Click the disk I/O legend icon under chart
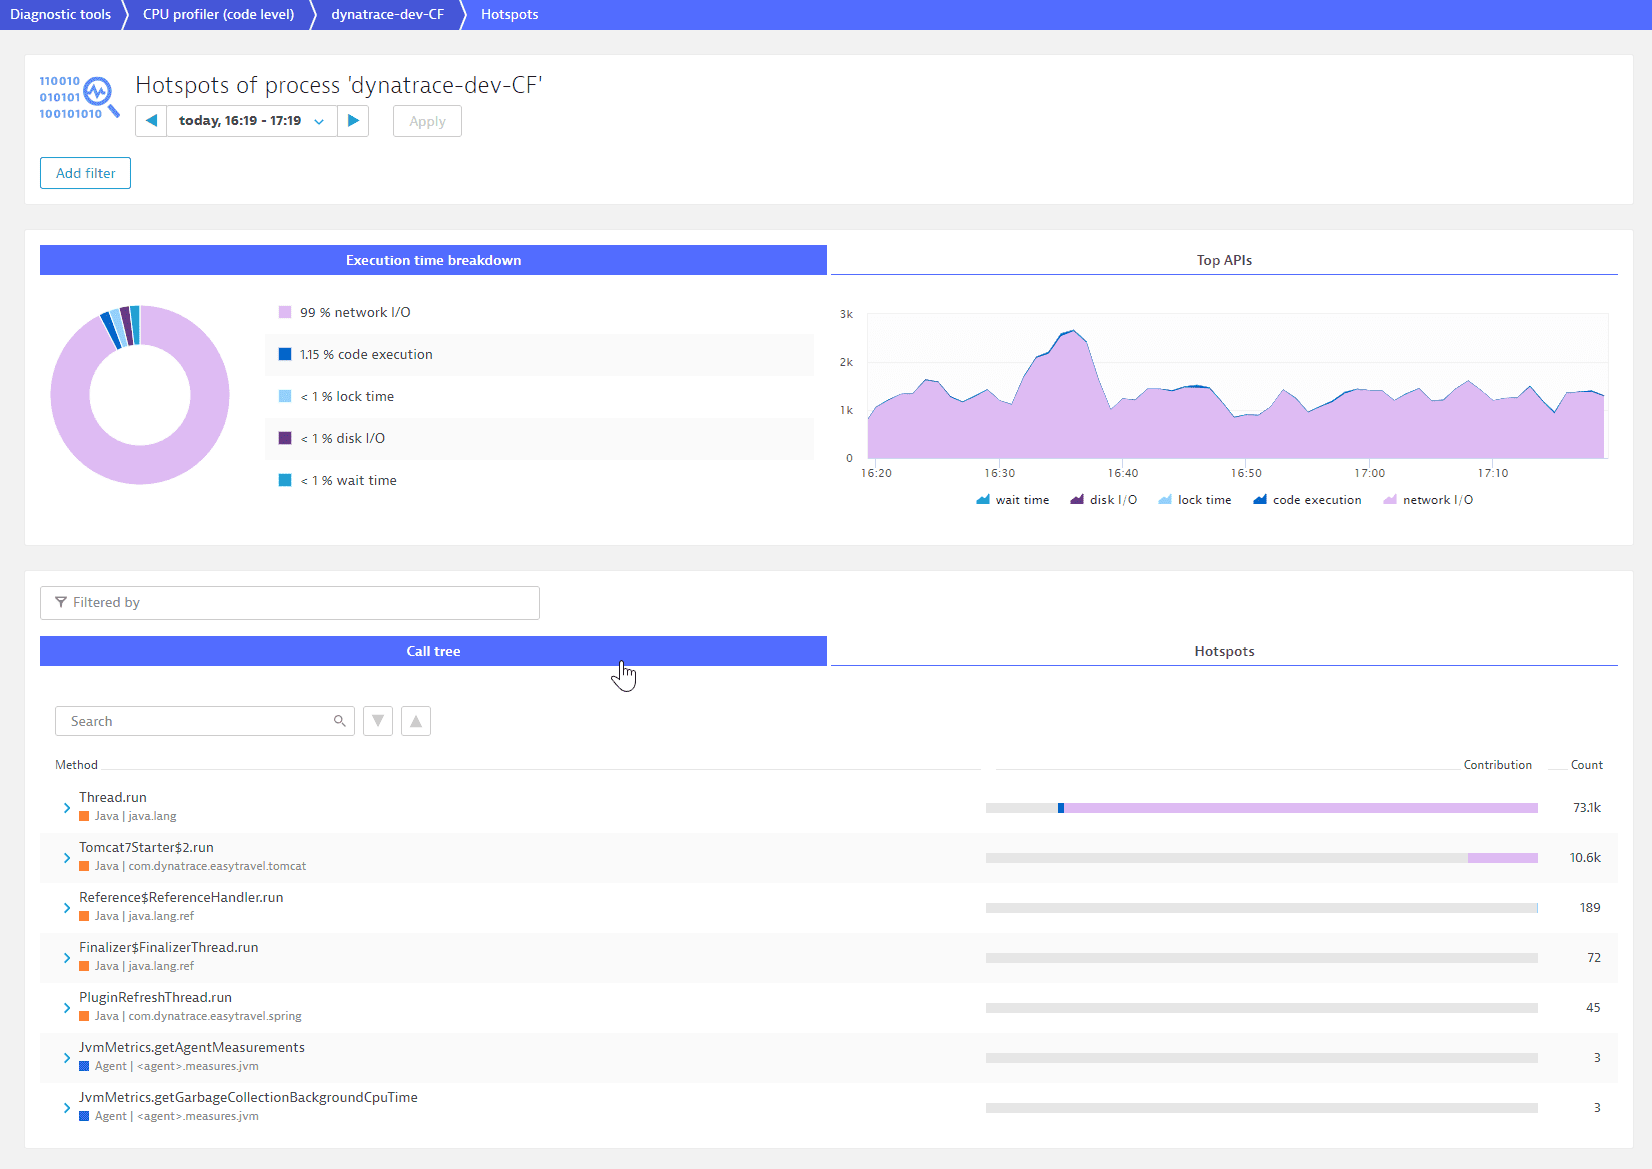The height and width of the screenshot is (1169, 1652). [x=1077, y=500]
